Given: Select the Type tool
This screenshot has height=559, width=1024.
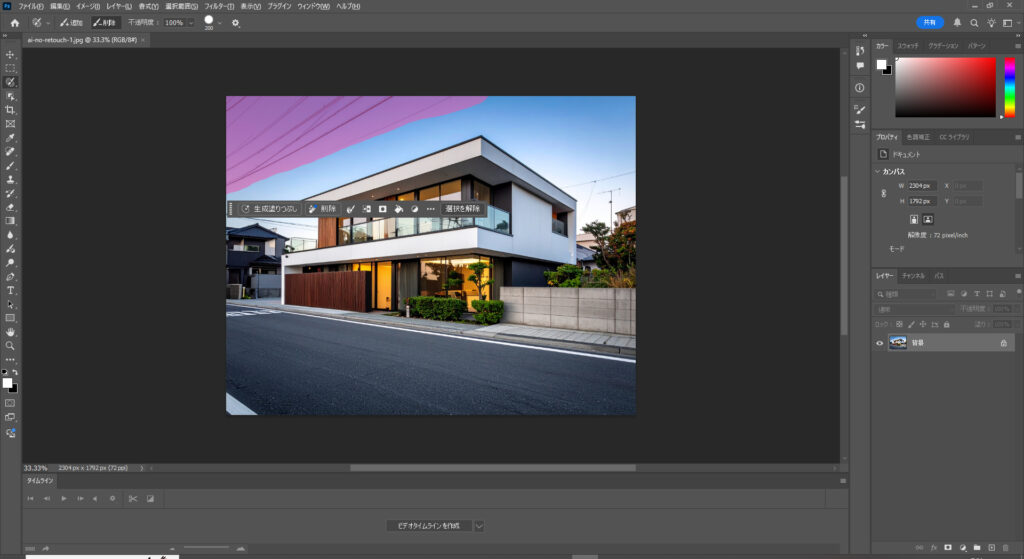Looking at the screenshot, I should pos(10,290).
